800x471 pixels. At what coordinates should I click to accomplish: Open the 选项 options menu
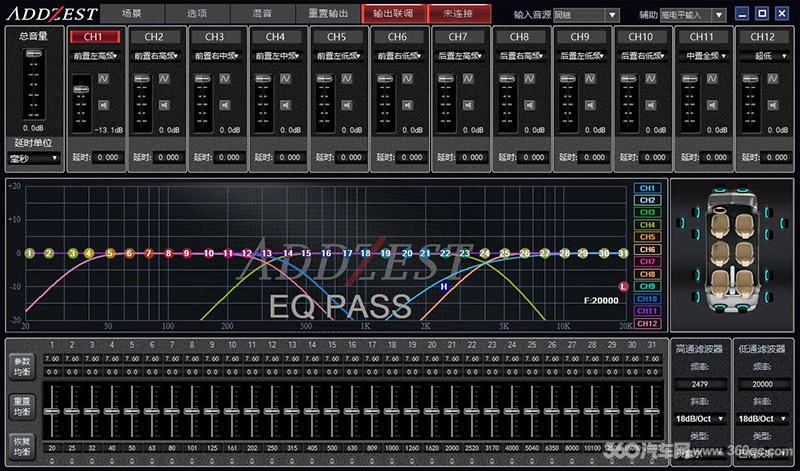tap(197, 14)
